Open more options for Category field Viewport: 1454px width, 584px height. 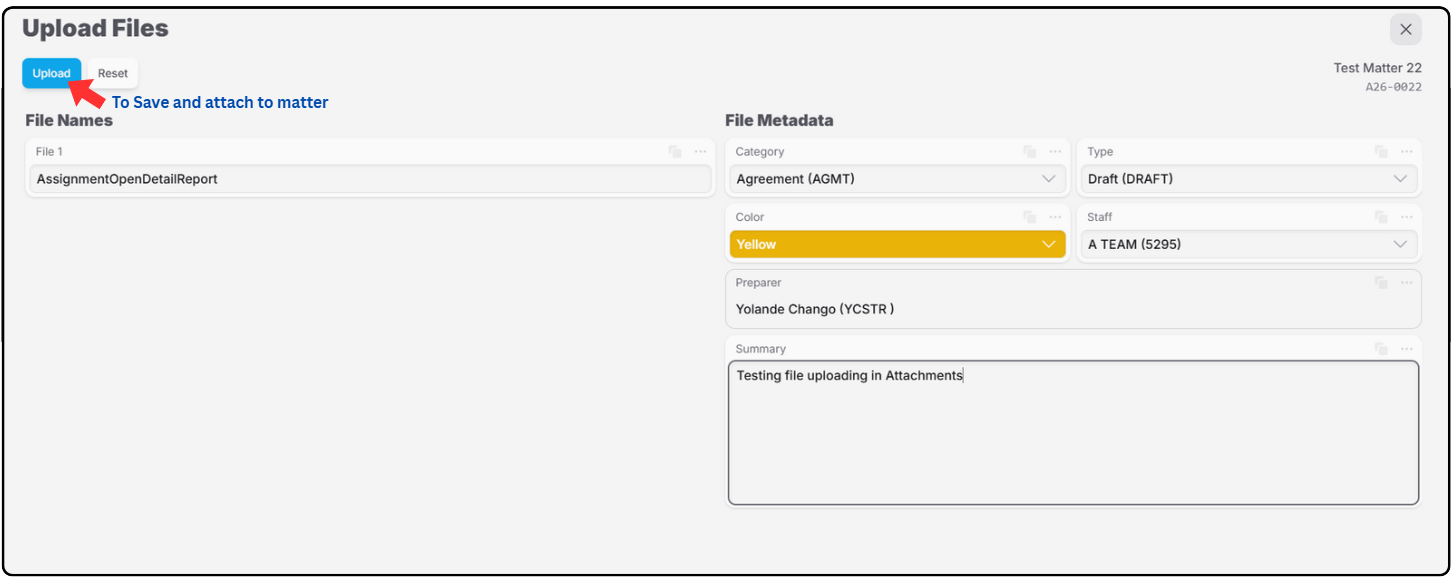pos(1055,152)
